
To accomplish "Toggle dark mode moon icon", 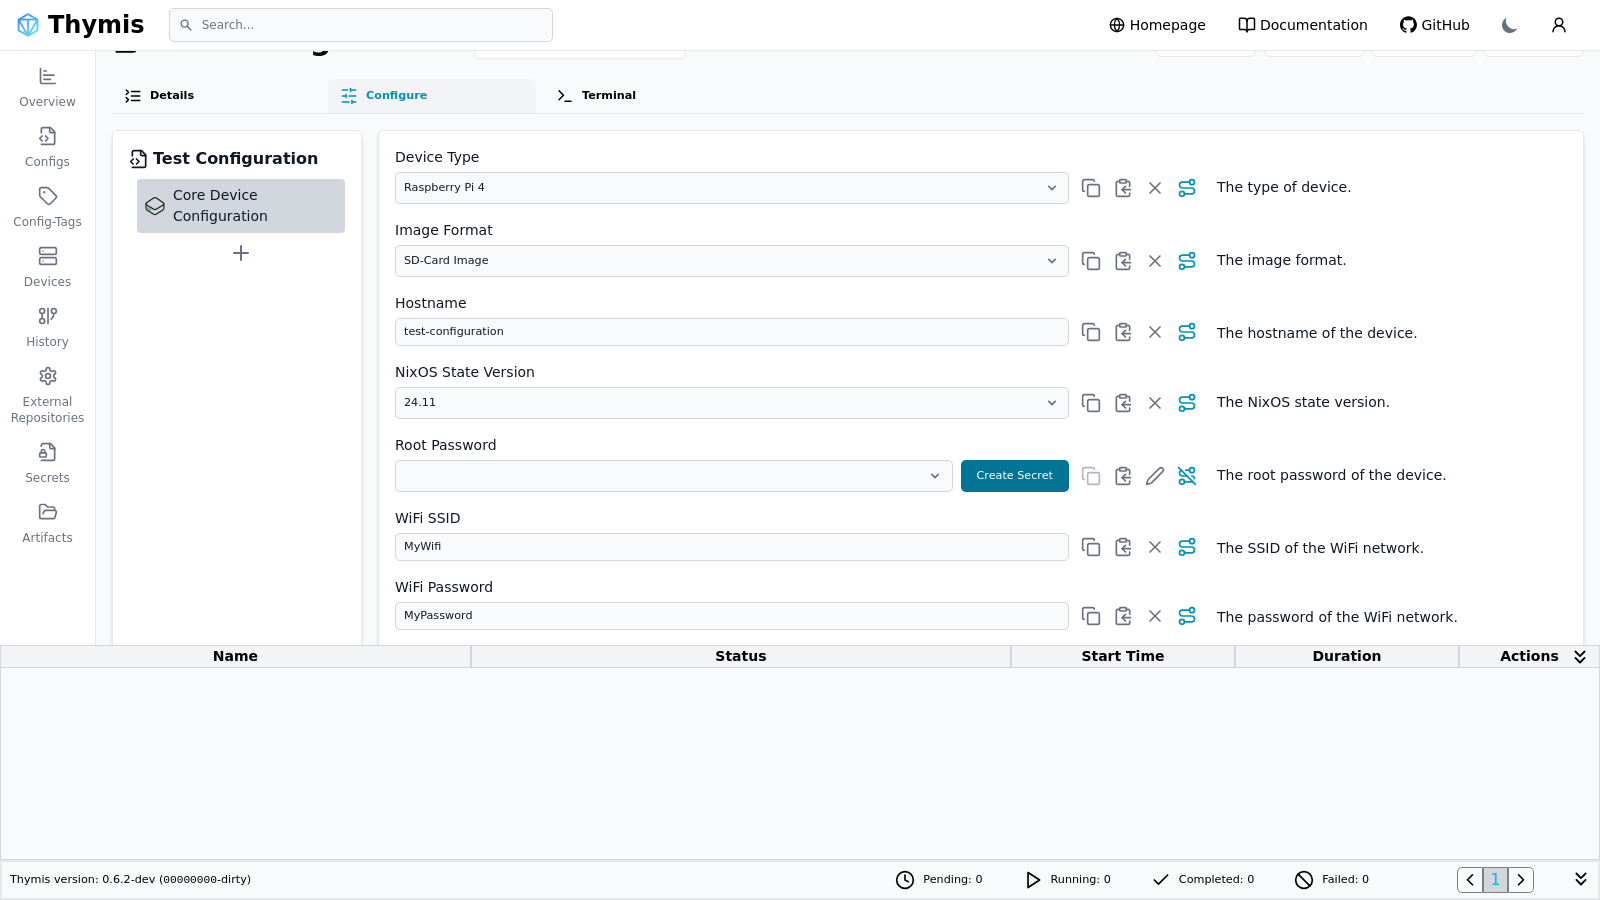I will tap(1510, 25).
